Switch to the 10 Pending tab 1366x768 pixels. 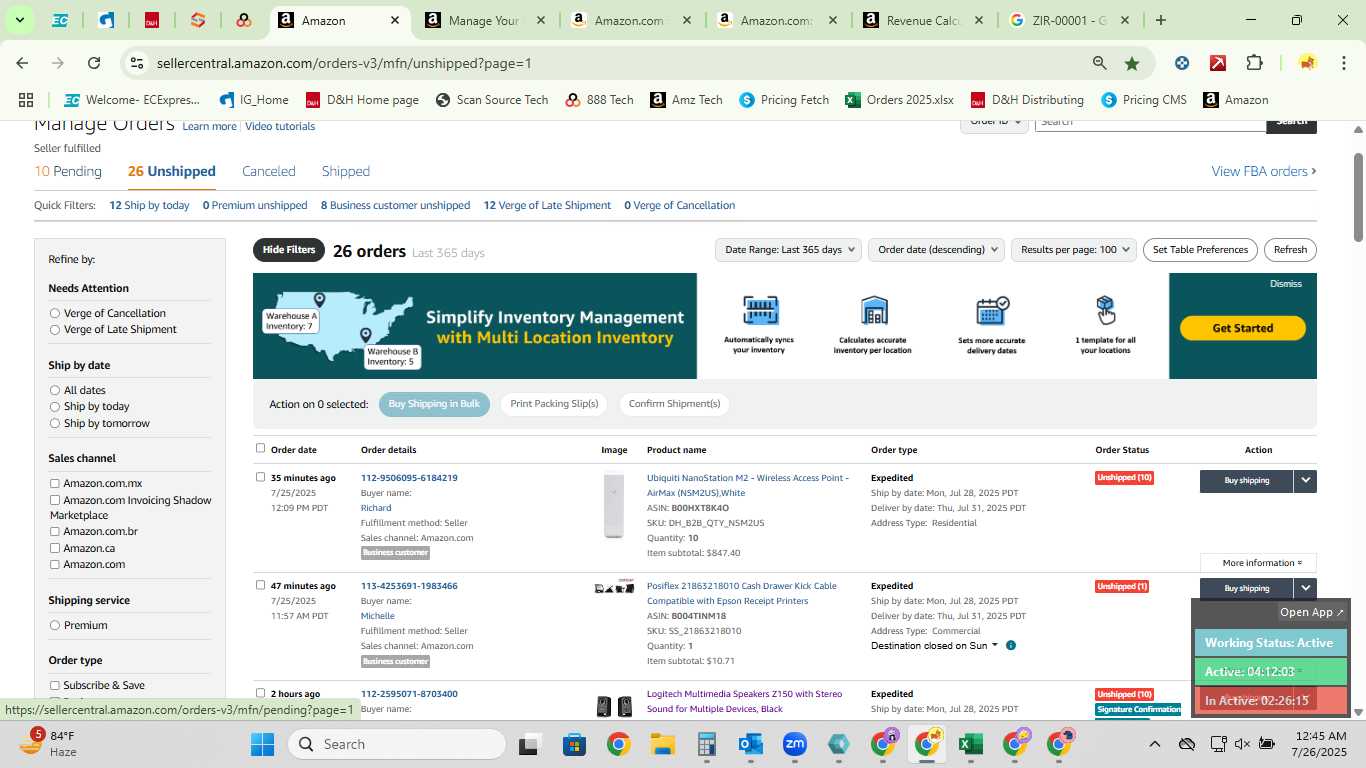pyautogui.click(x=68, y=171)
